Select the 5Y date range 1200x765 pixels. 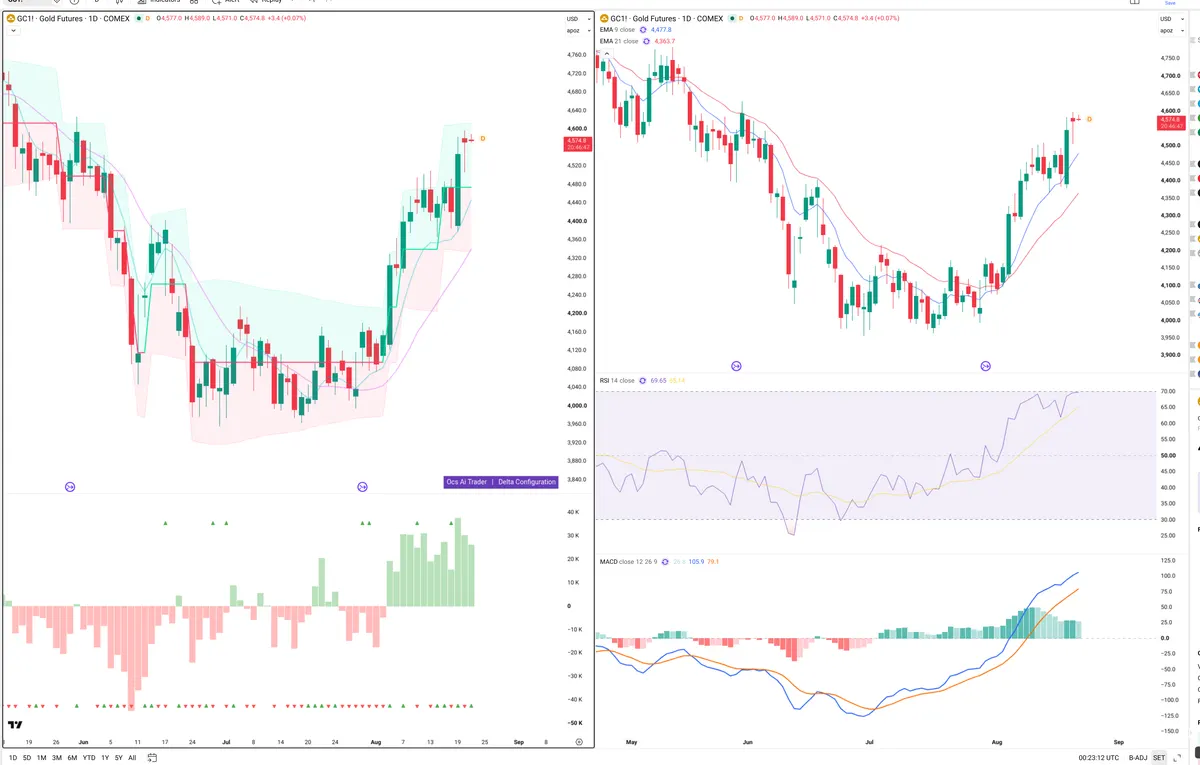[x=119, y=758]
